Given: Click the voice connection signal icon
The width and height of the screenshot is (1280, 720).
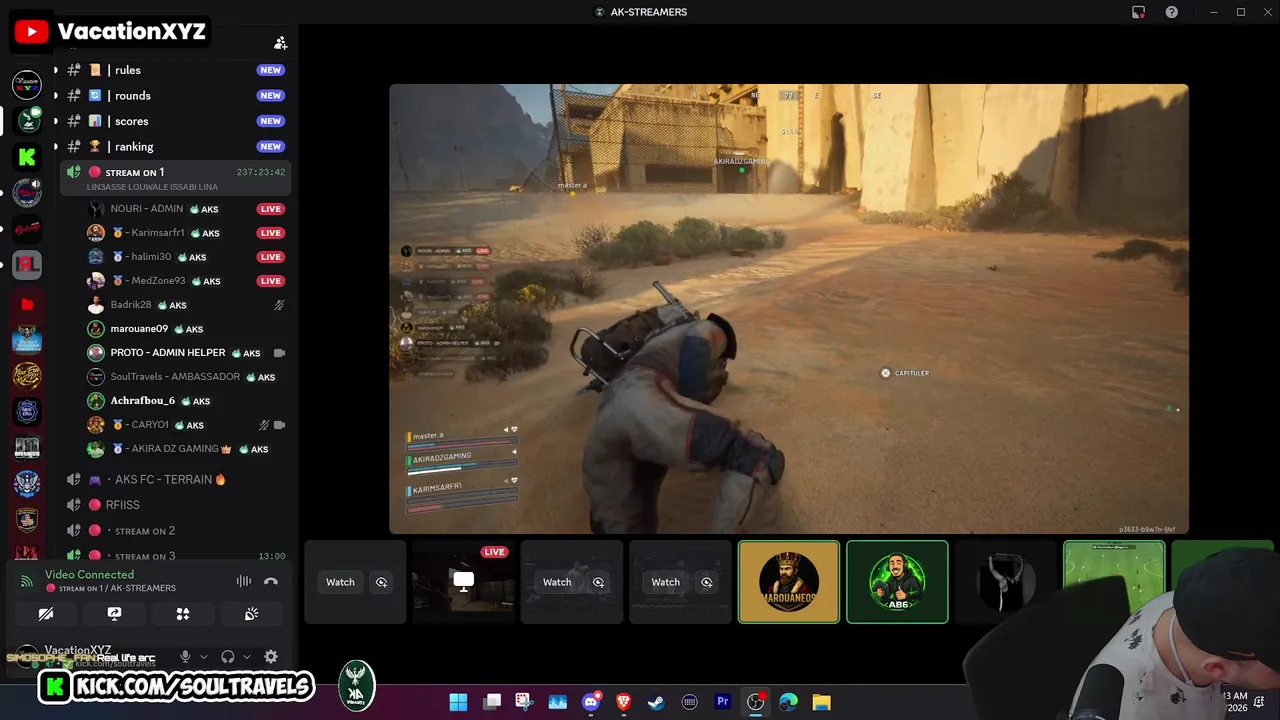Looking at the screenshot, I should click(x=27, y=581).
